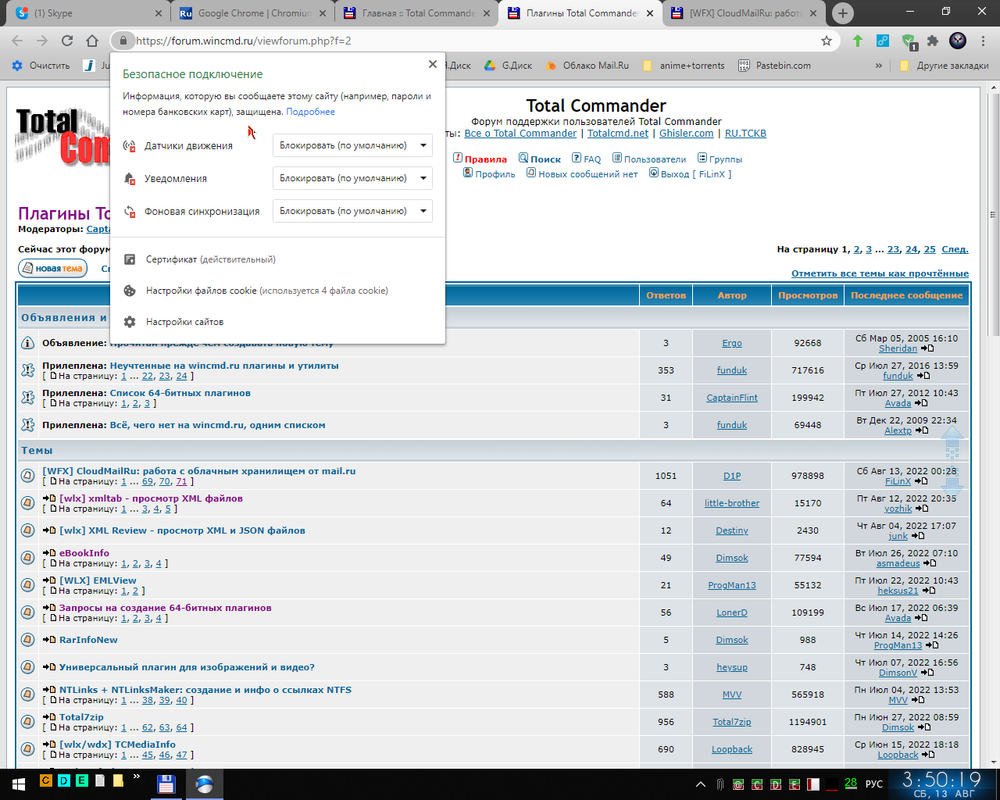
Task: Click the site info lock icon in address bar
Action: point(122,41)
